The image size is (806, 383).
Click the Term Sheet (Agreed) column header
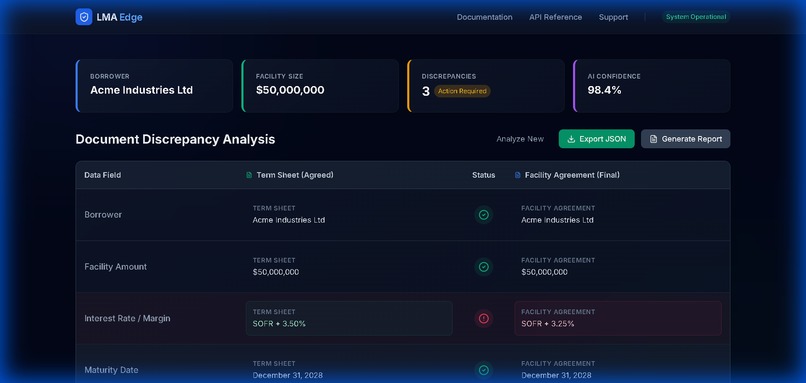tap(295, 175)
